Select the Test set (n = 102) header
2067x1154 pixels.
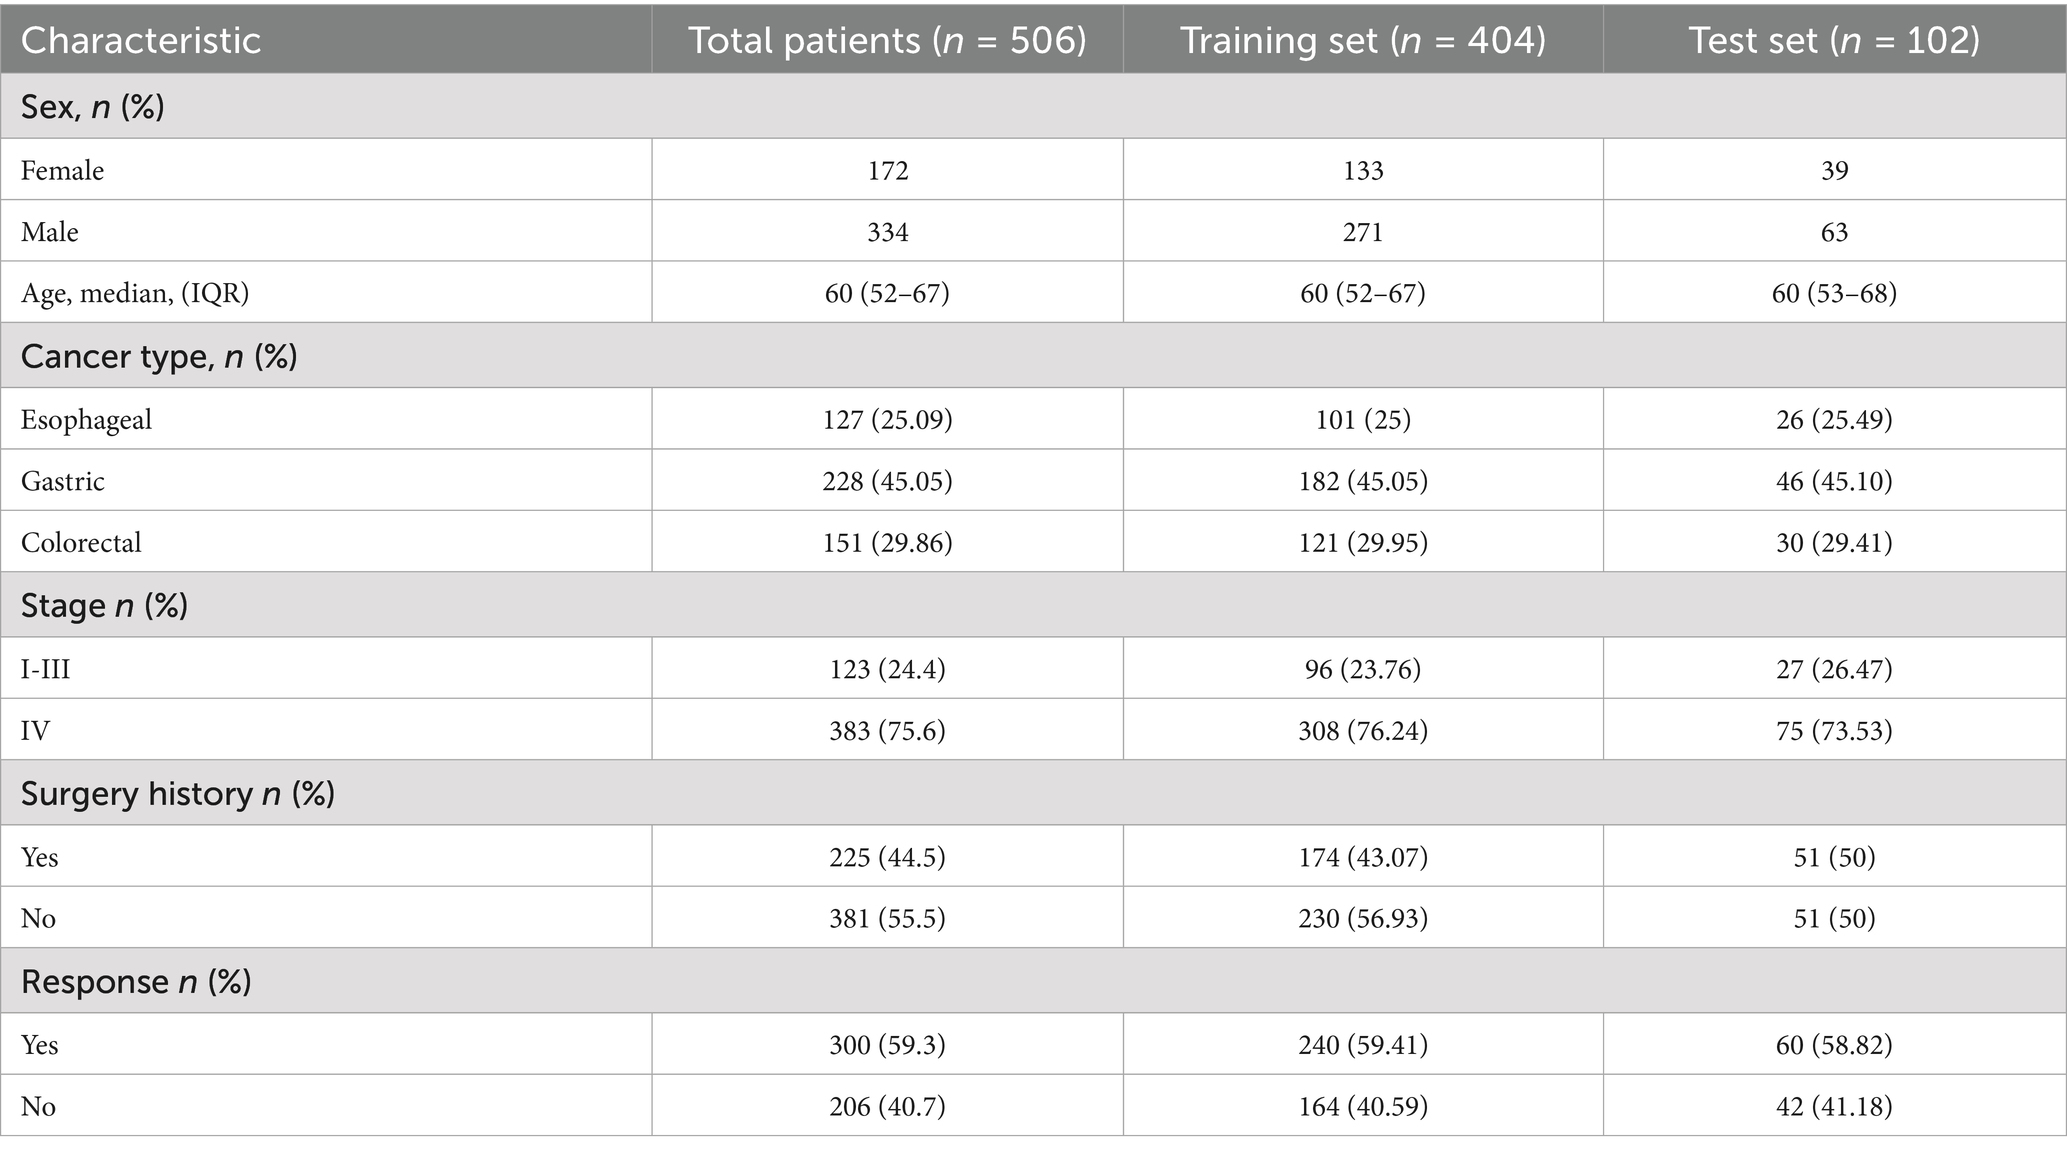click(x=1834, y=40)
